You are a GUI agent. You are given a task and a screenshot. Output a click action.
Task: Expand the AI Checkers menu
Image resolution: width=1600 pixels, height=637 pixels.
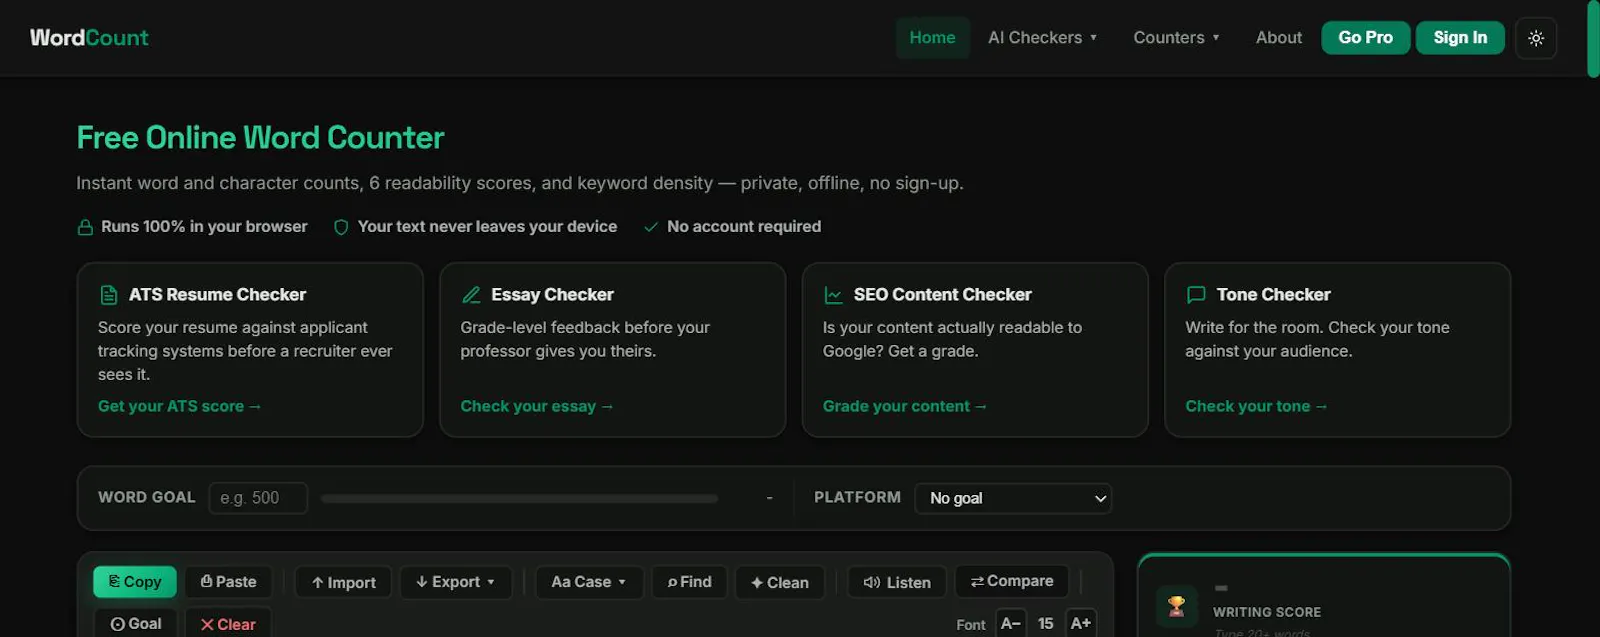point(1043,38)
